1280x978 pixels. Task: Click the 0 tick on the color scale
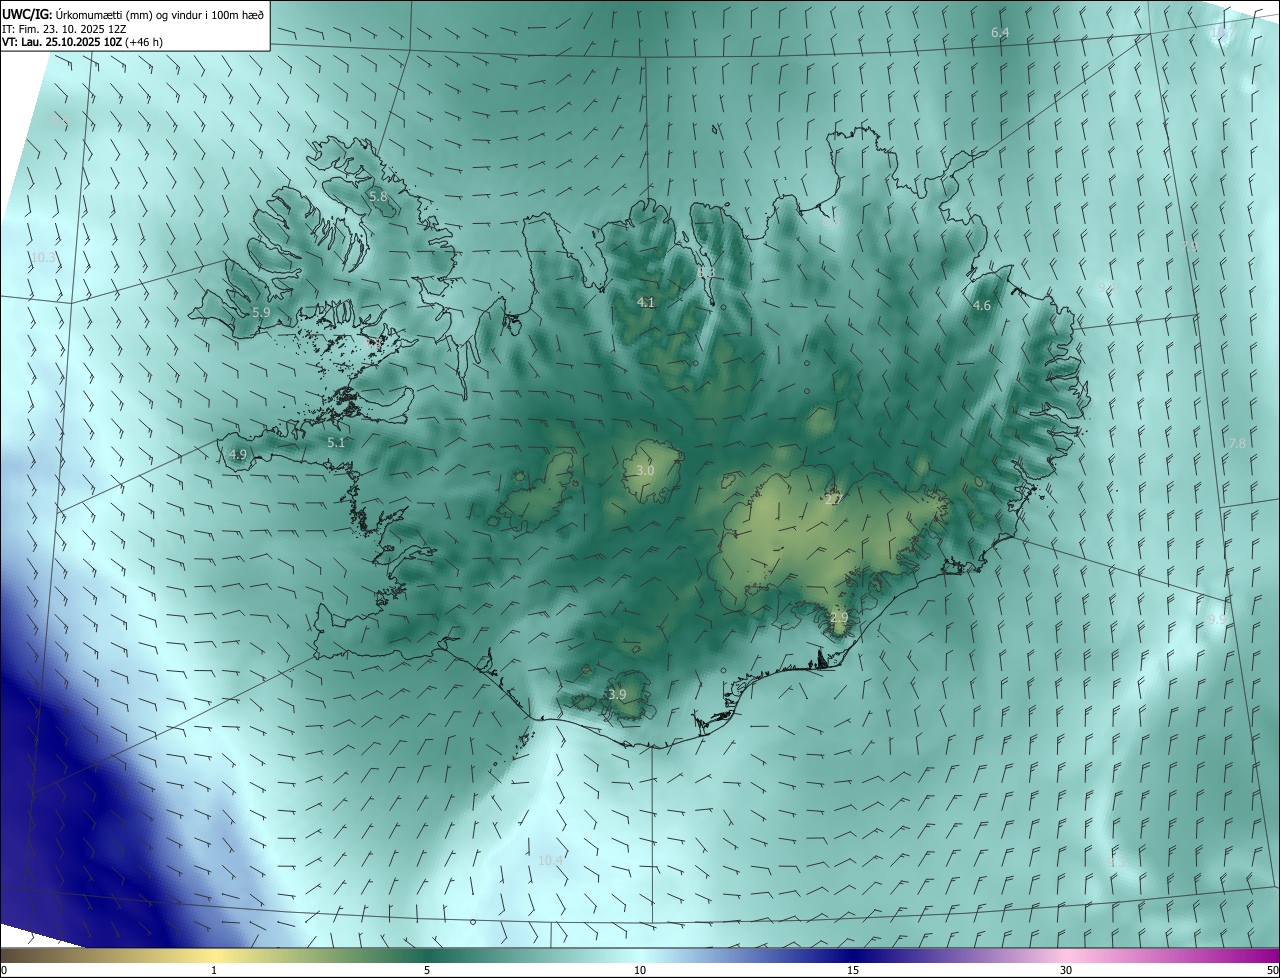click(x=4, y=970)
